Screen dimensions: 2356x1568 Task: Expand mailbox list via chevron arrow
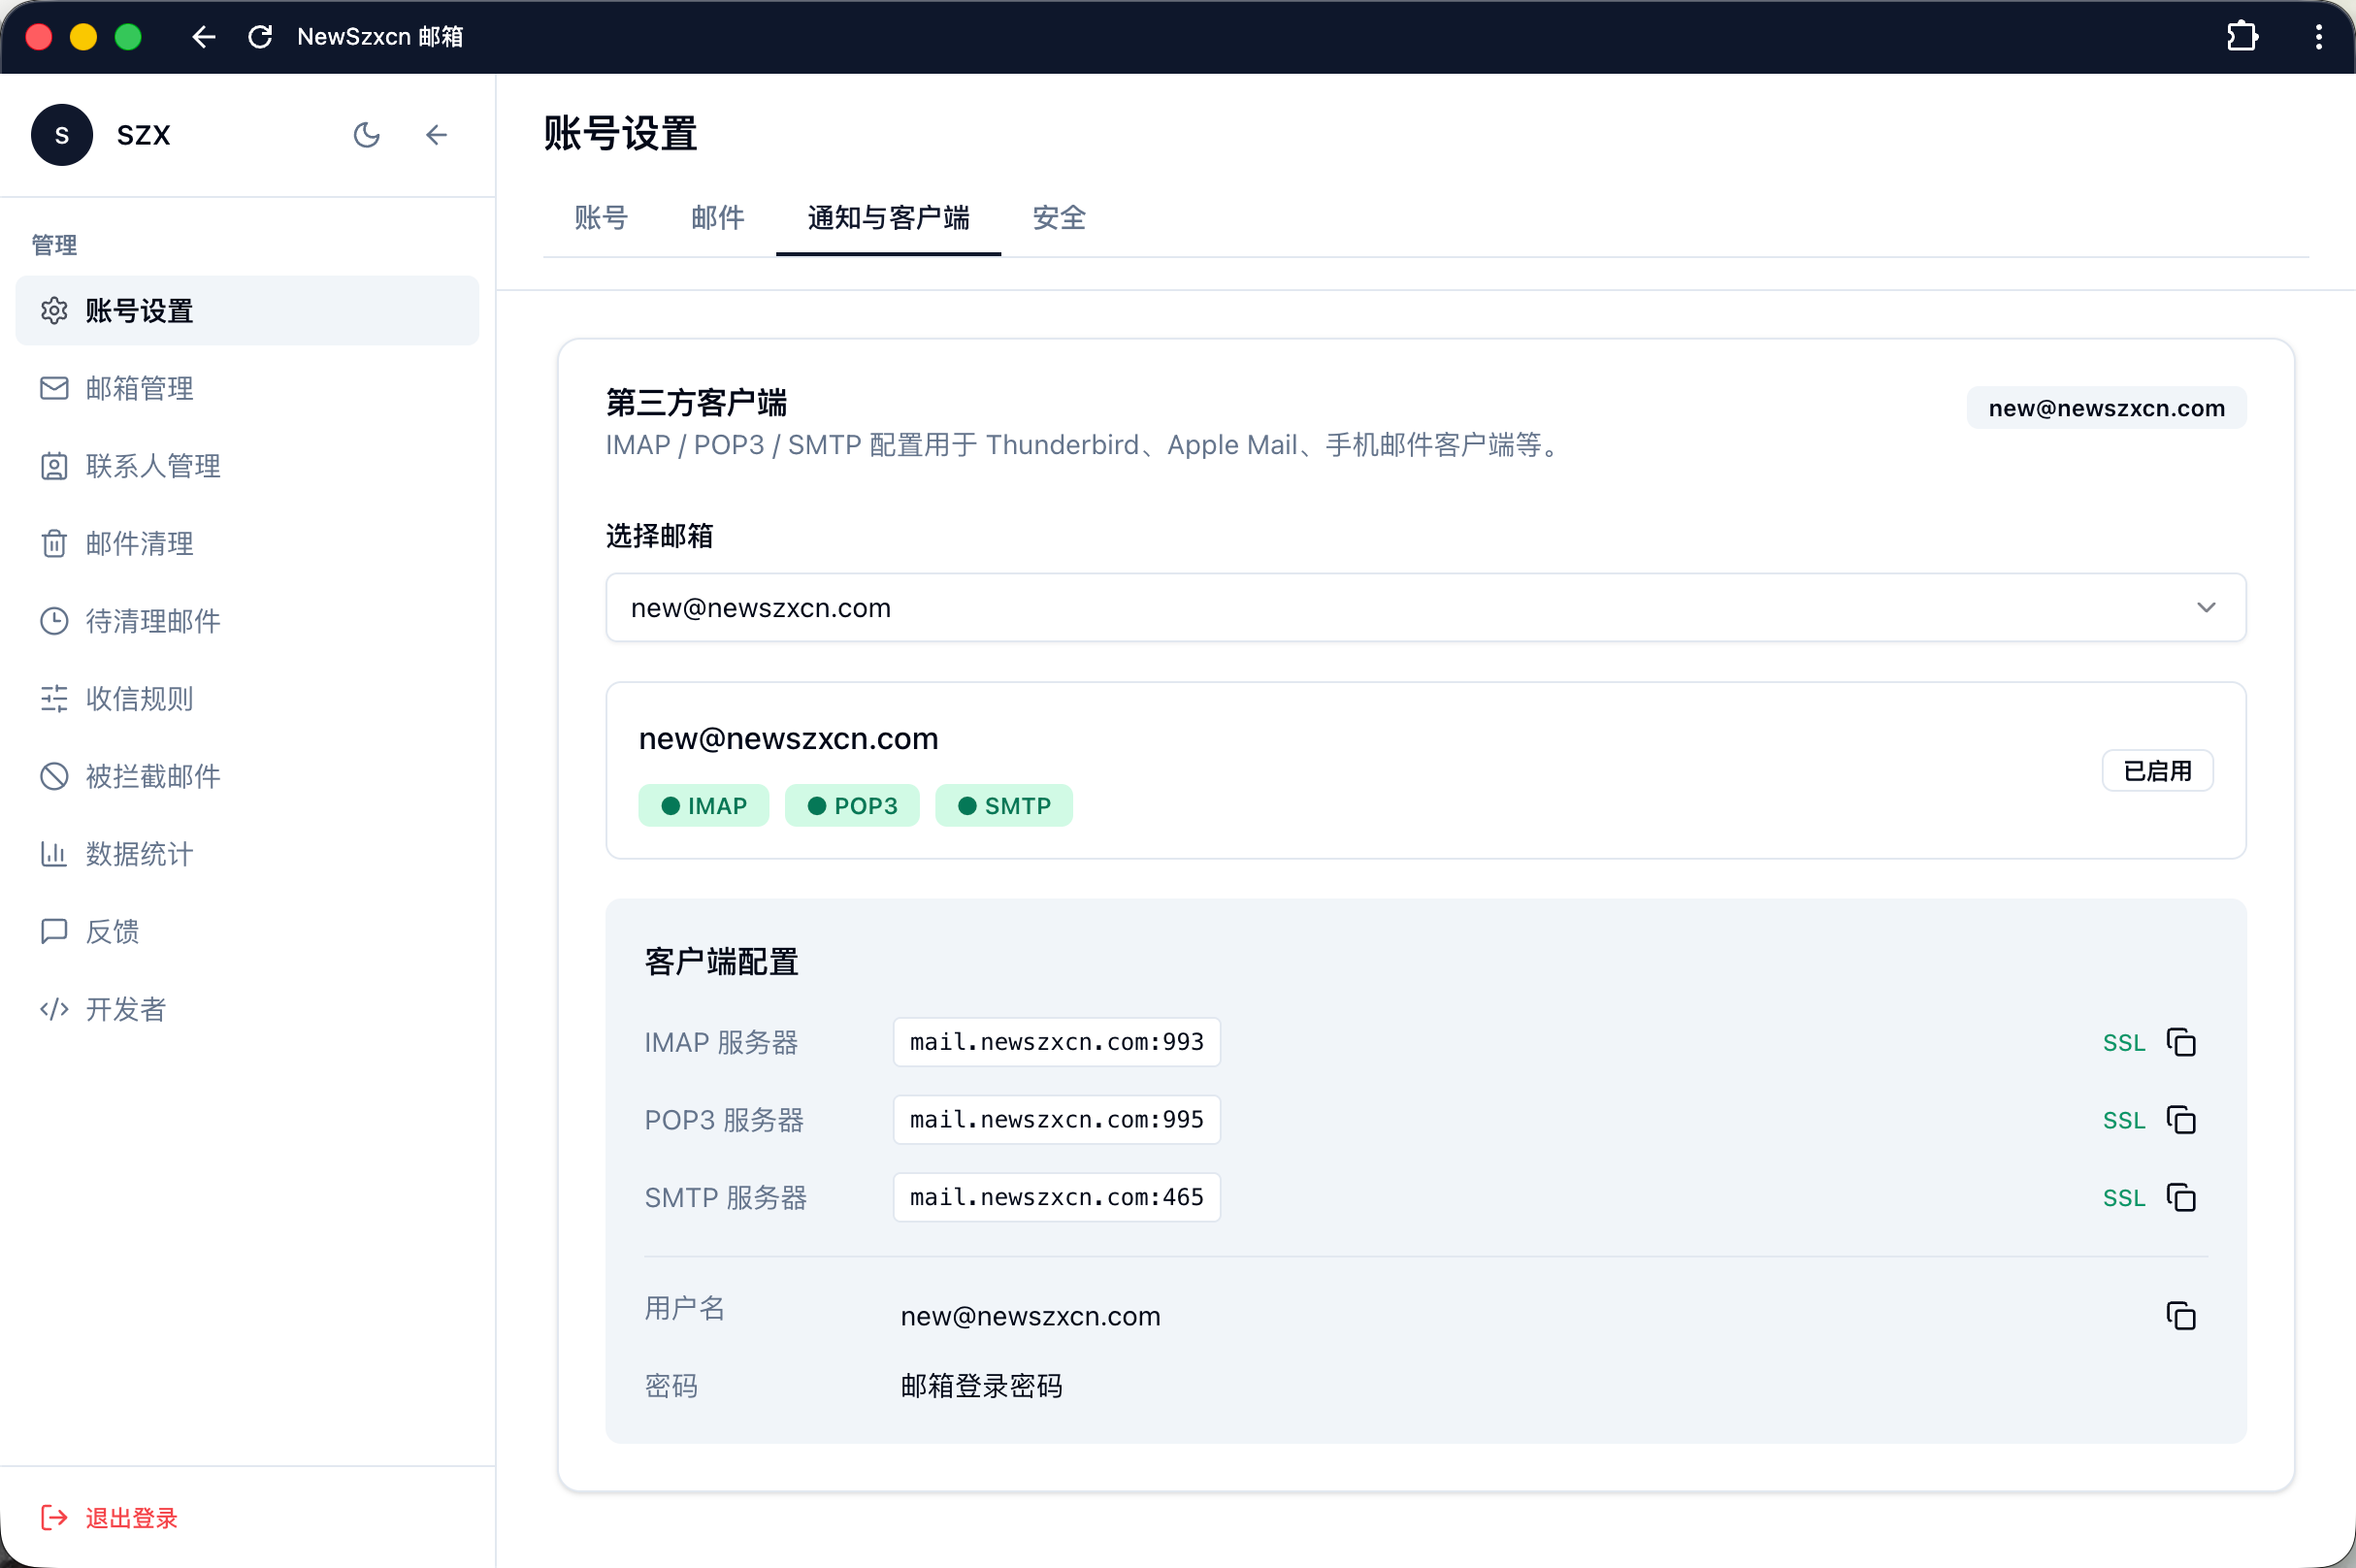(x=2205, y=607)
